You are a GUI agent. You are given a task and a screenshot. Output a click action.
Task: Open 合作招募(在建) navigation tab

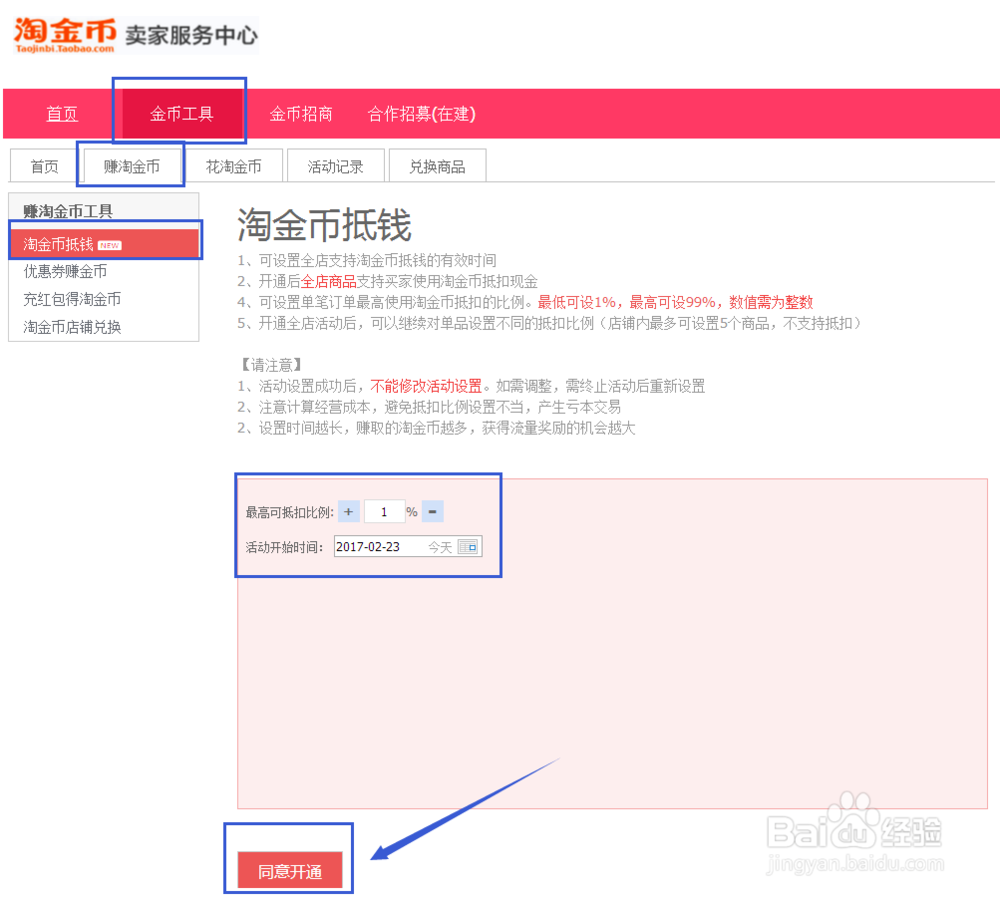(x=422, y=114)
